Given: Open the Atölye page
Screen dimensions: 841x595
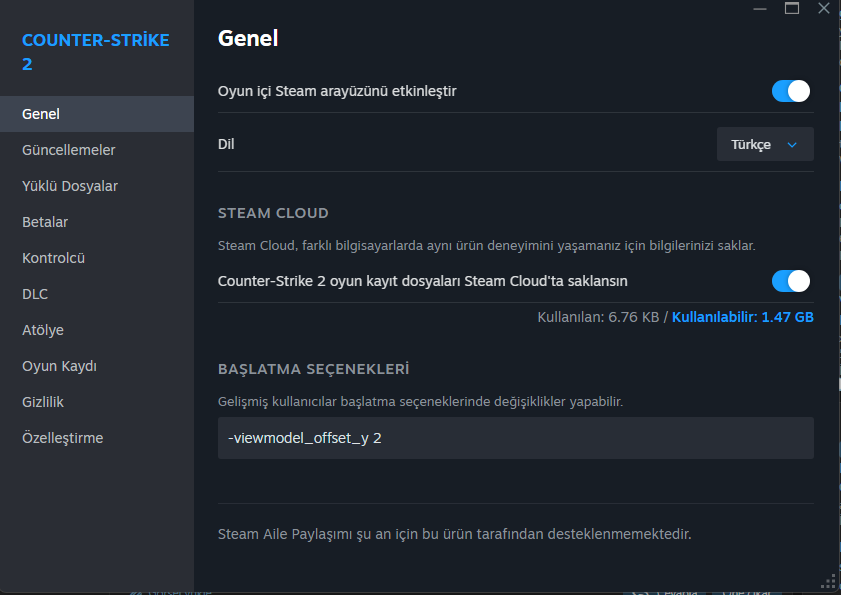Looking at the screenshot, I should [x=43, y=330].
